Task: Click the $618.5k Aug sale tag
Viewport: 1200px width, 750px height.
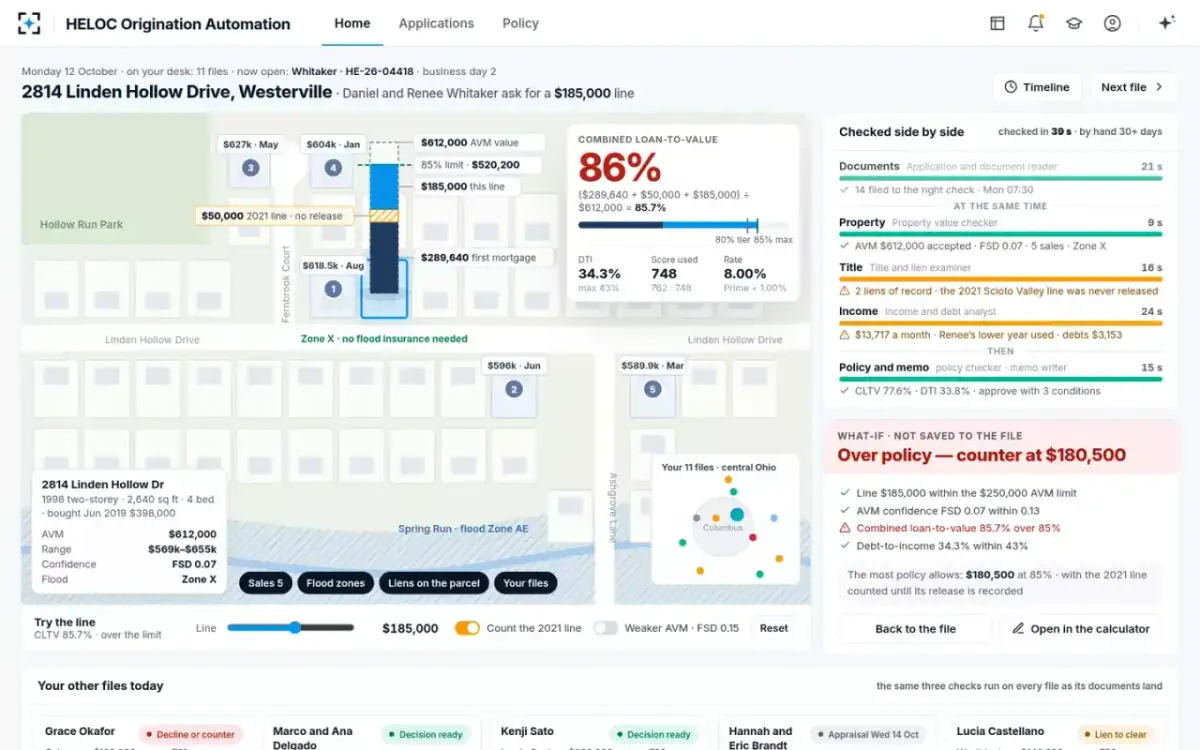Action: (333, 266)
